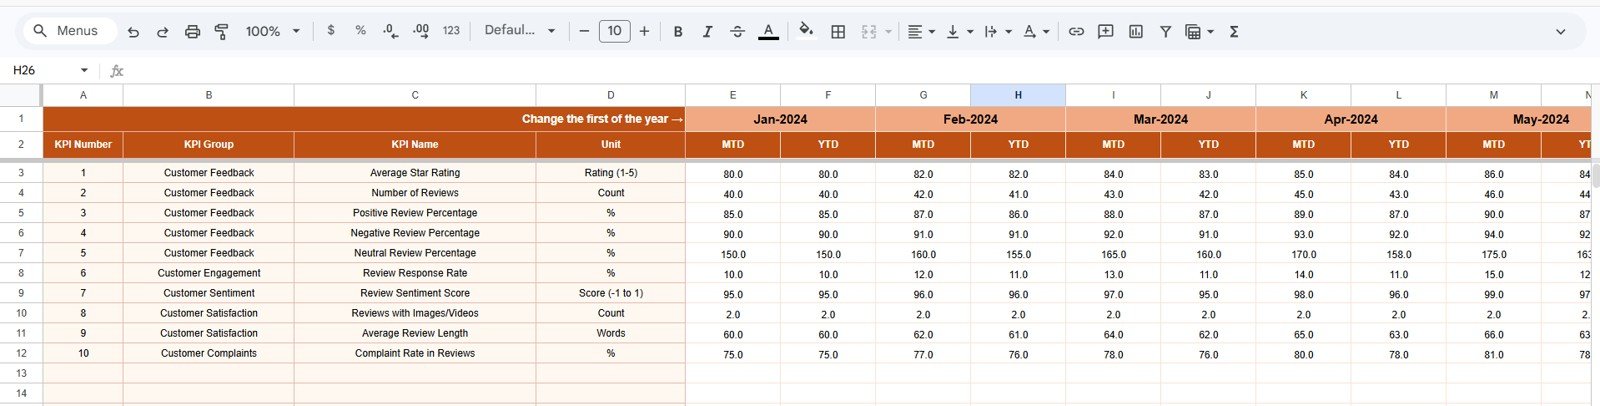Click the Functions sigma icon

click(1234, 32)
